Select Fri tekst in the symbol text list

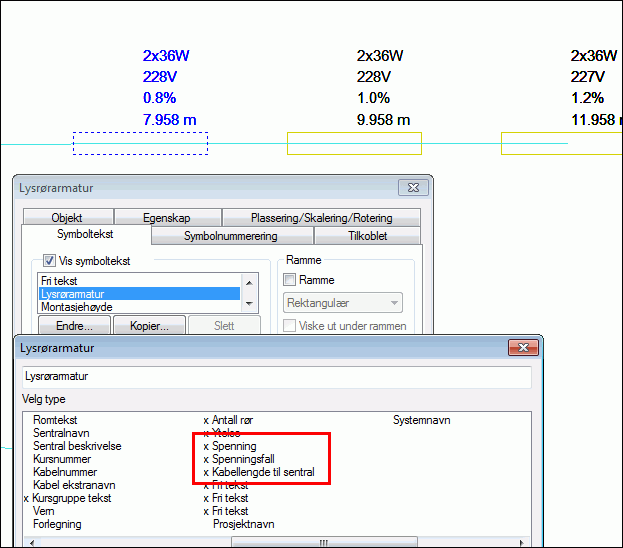click(60, 281)
